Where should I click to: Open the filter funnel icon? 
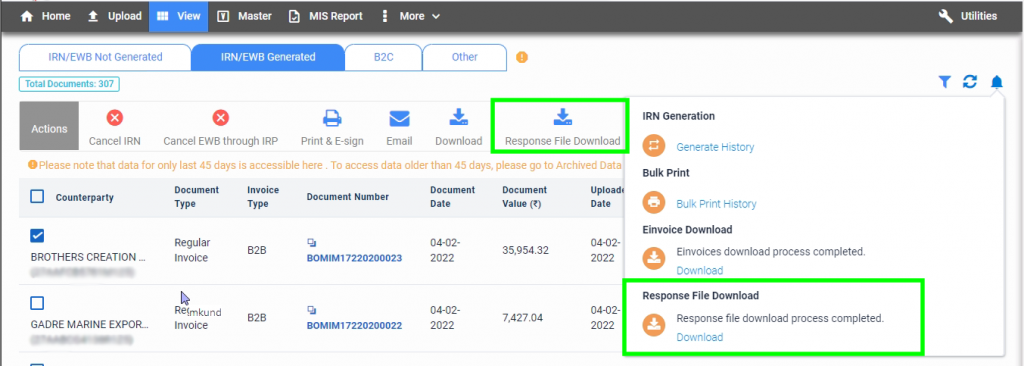tap(944, 82)
